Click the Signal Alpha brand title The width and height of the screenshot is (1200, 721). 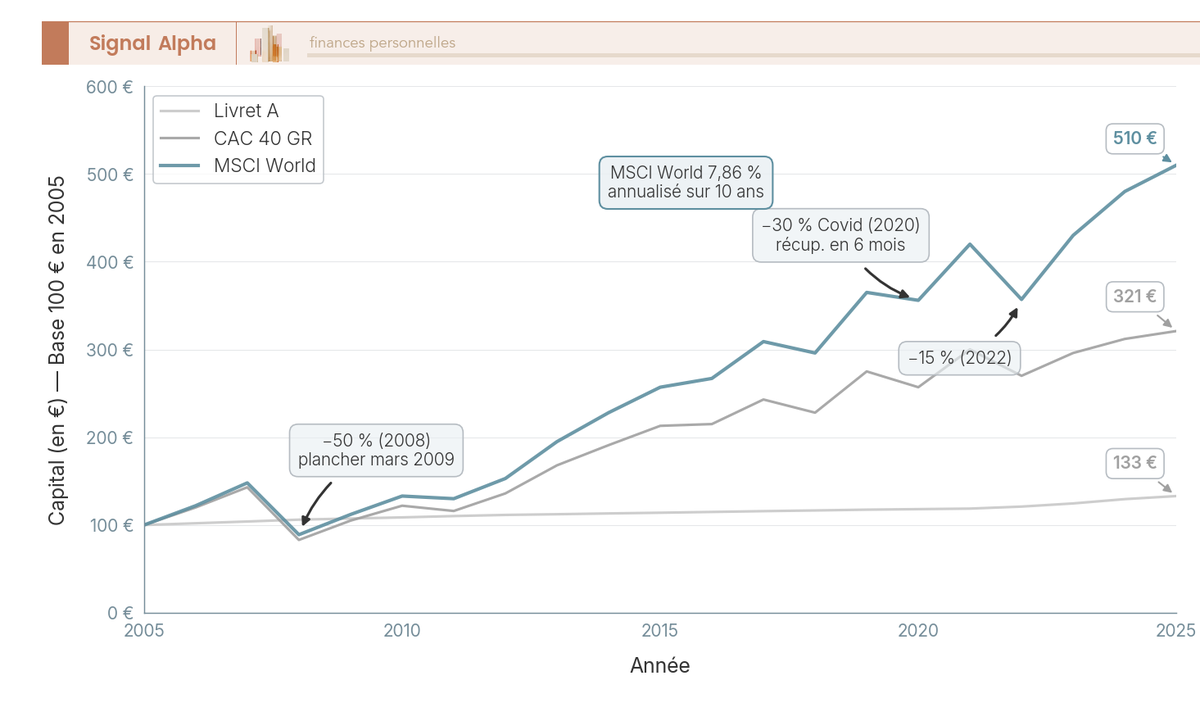[152, 43]
